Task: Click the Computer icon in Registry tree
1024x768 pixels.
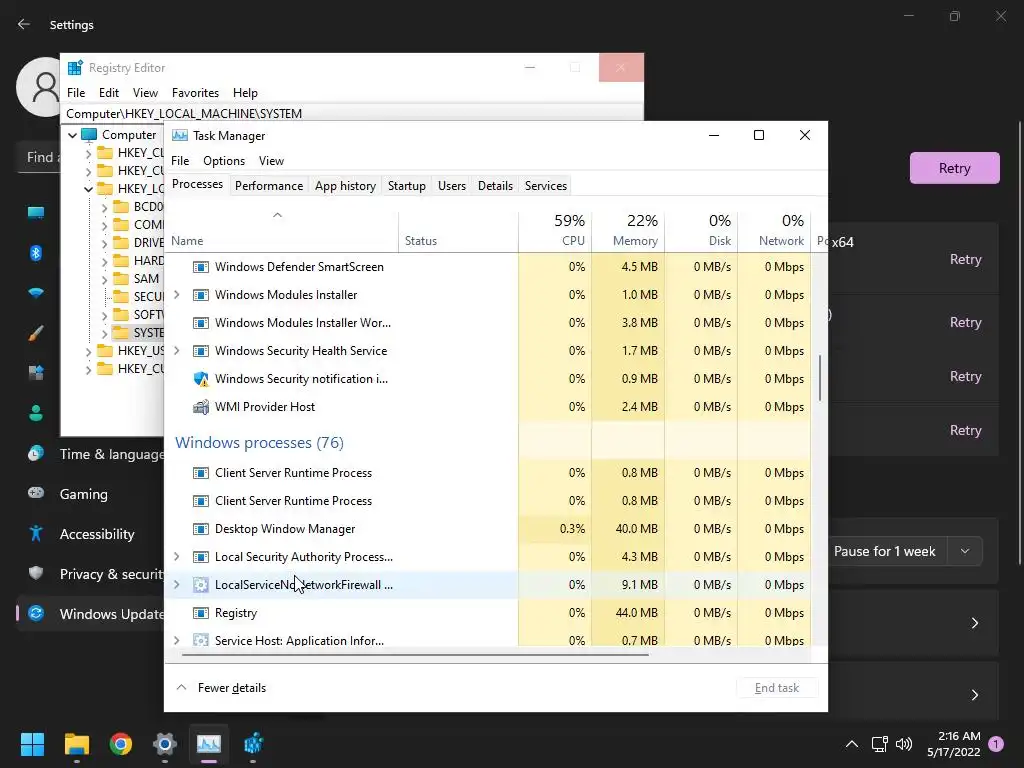Action: (x=89, y=135)
